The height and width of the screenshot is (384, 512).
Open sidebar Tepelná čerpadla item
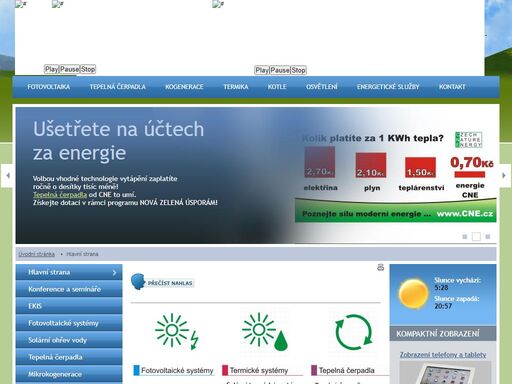pos(69,357)
